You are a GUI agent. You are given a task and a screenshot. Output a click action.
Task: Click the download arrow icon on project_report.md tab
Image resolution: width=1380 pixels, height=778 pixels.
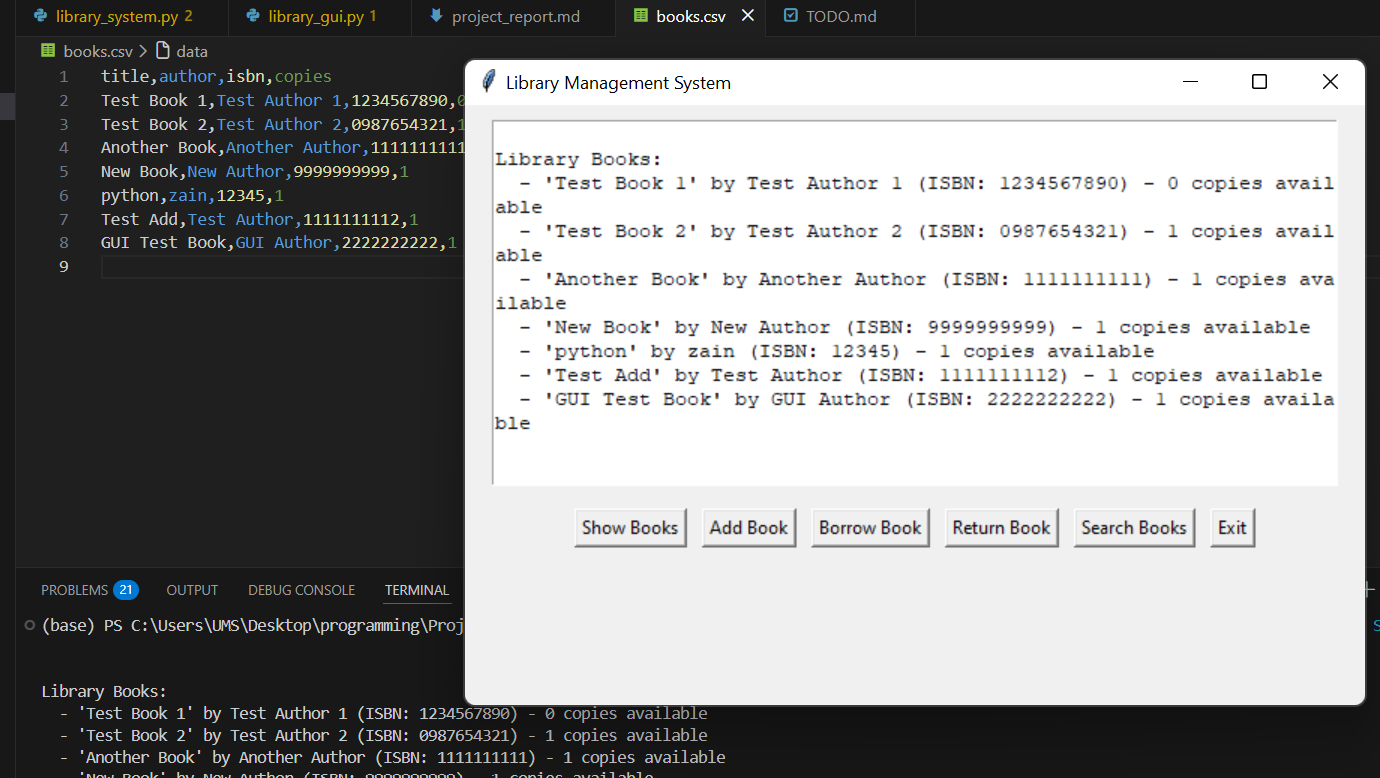437,17
